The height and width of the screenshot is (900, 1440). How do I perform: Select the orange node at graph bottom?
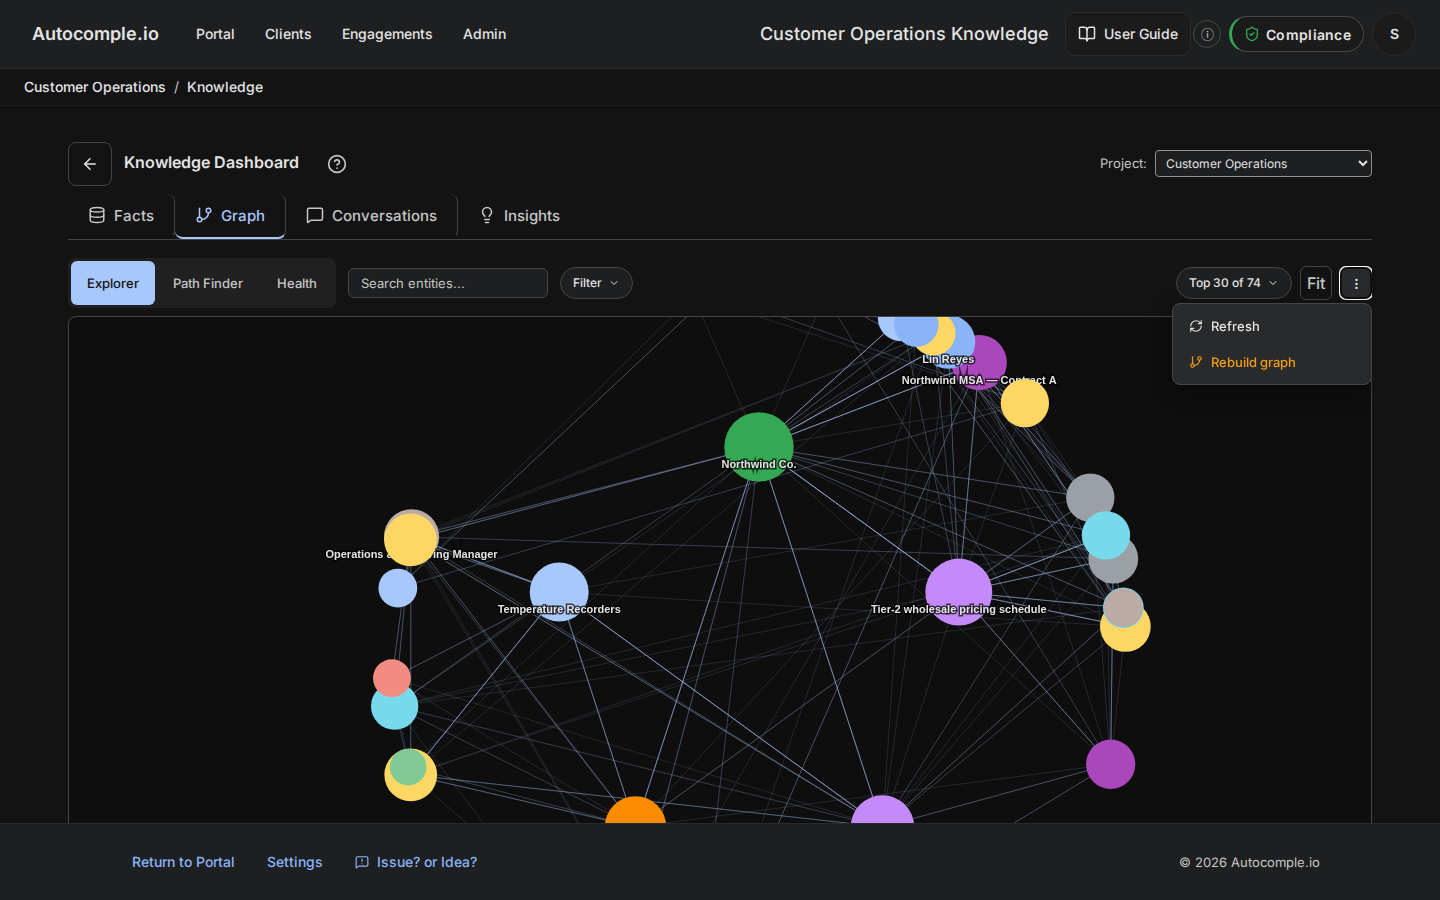[x=636, y=812]
